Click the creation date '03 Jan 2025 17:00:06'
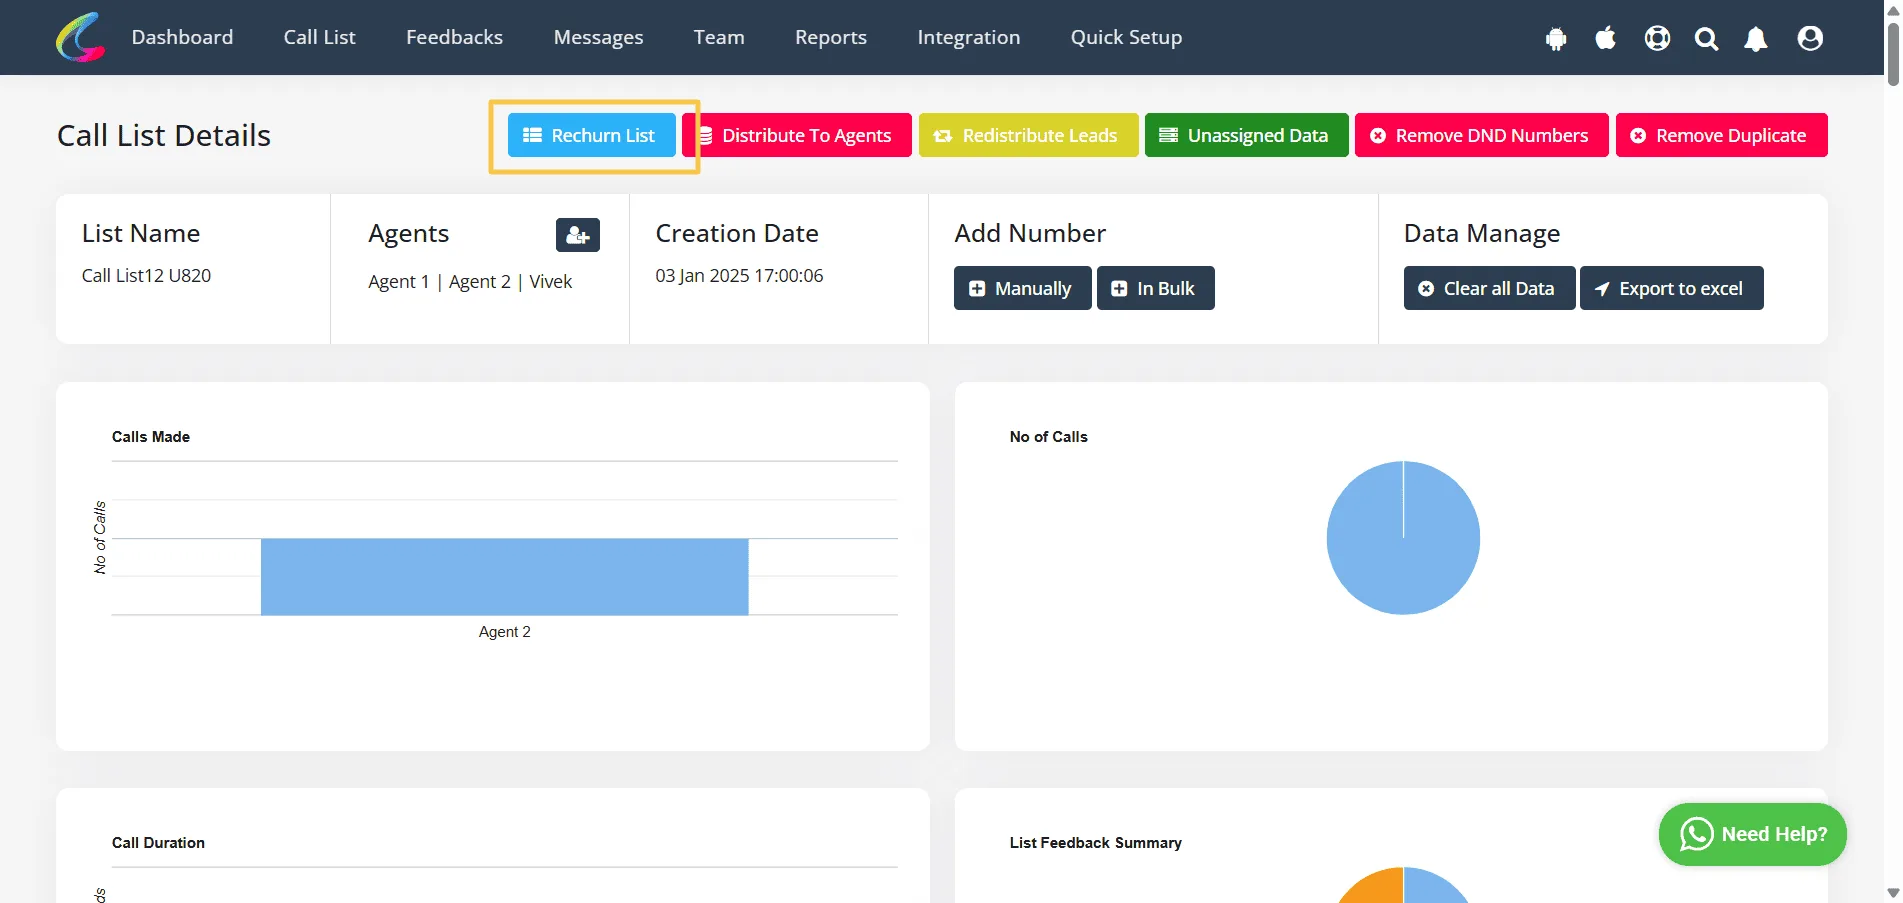 (x=739, y=275)
